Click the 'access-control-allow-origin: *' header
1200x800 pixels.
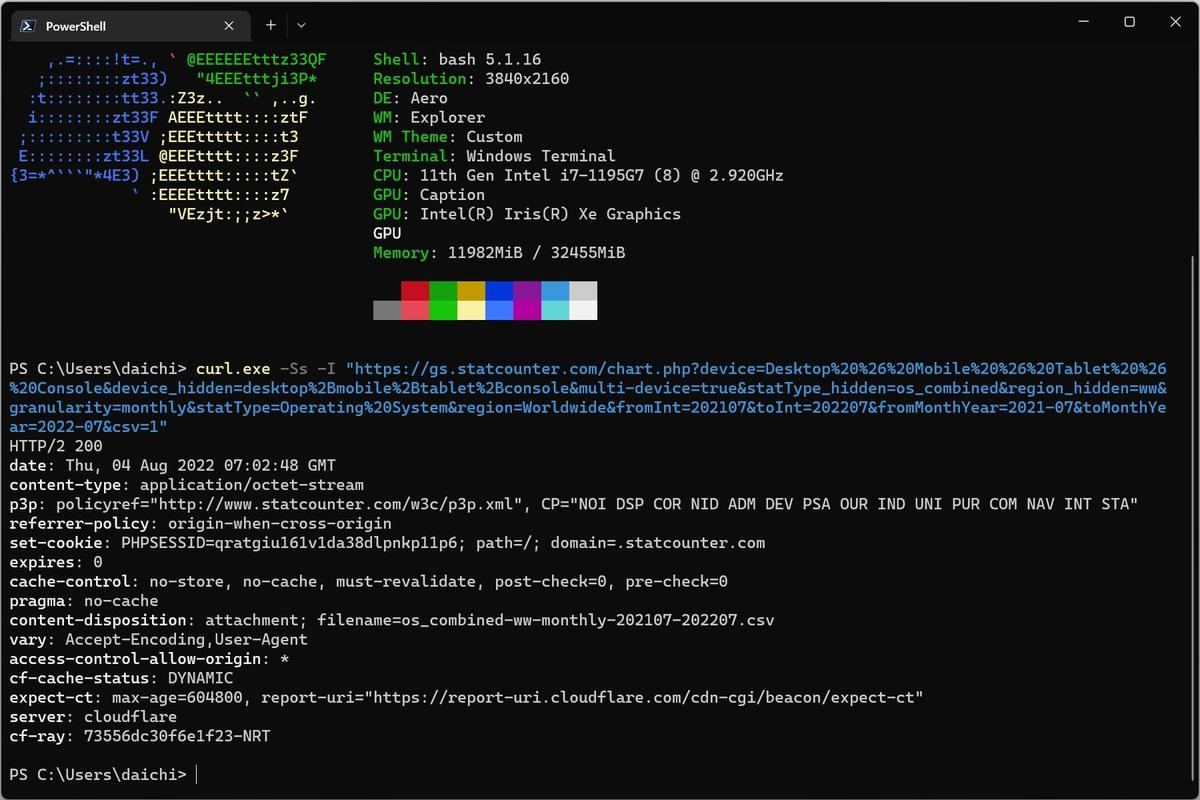point(149,658)
